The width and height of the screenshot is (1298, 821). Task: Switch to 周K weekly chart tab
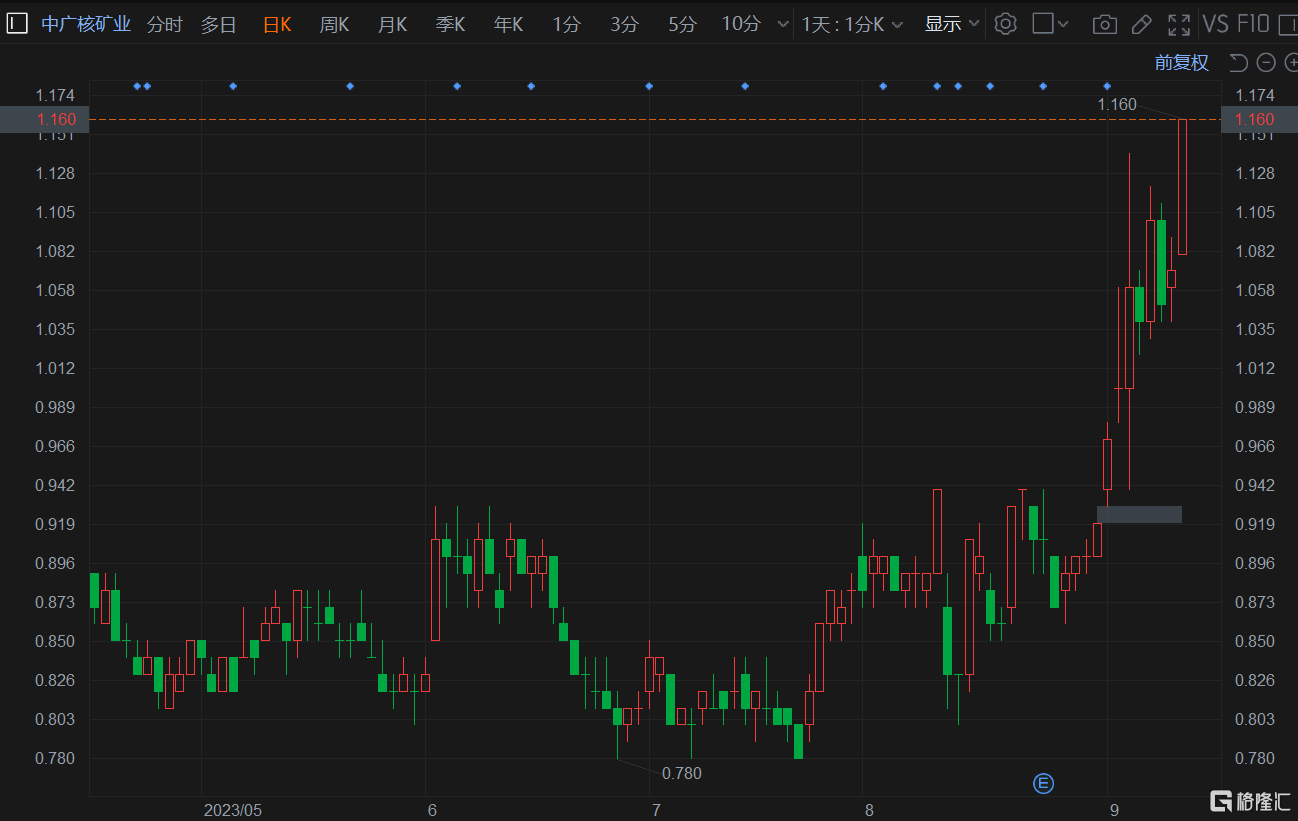334,24
